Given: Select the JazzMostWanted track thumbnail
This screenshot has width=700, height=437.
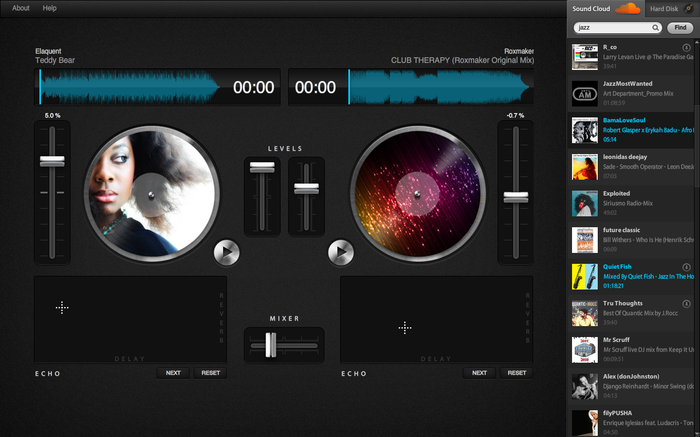Looking at the screenshot, I should (584, 93).
